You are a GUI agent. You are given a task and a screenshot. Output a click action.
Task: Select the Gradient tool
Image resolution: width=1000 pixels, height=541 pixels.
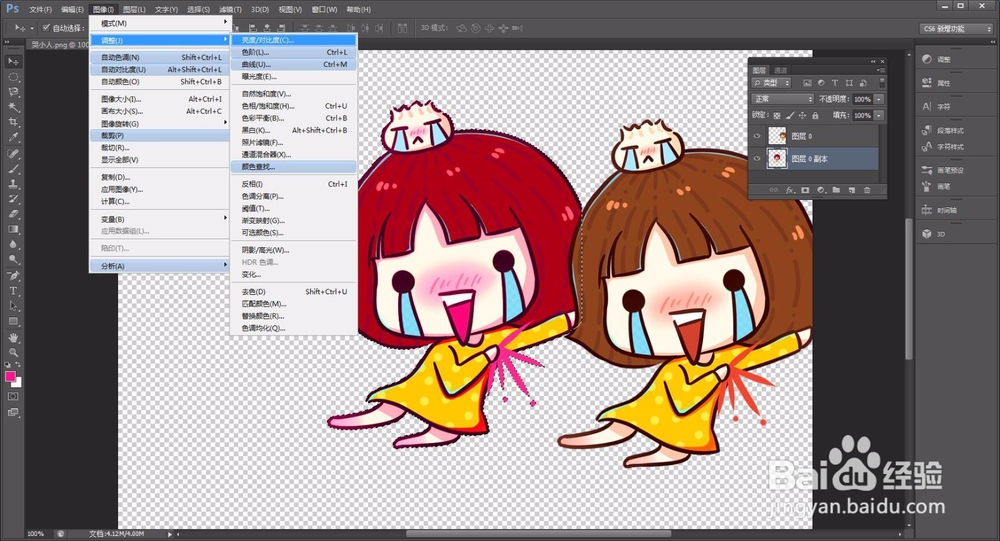pyautogui.click(x=13, y=229)
